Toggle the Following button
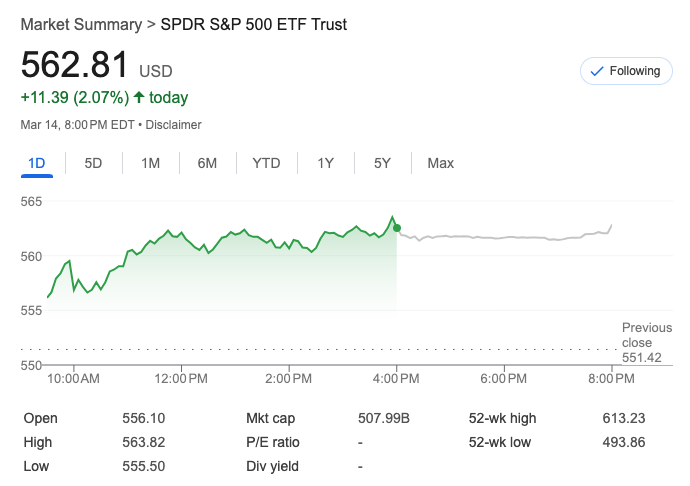 click(626, 71)
